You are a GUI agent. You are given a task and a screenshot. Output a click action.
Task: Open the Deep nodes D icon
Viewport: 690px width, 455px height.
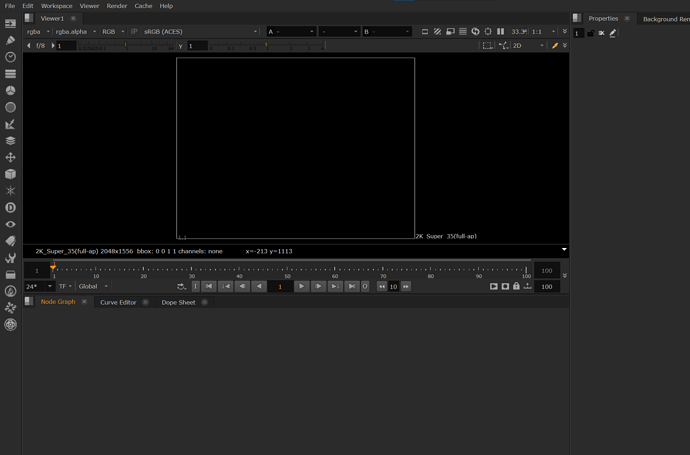[x=10, y=207]
